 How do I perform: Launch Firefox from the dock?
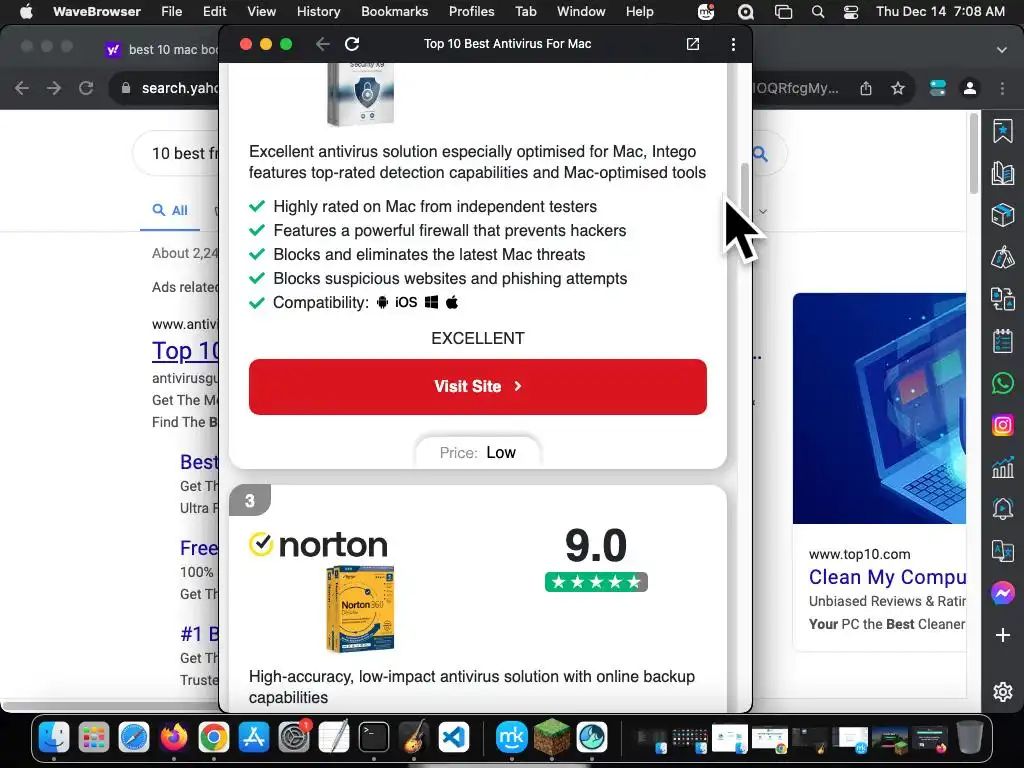tap(174, 738)
